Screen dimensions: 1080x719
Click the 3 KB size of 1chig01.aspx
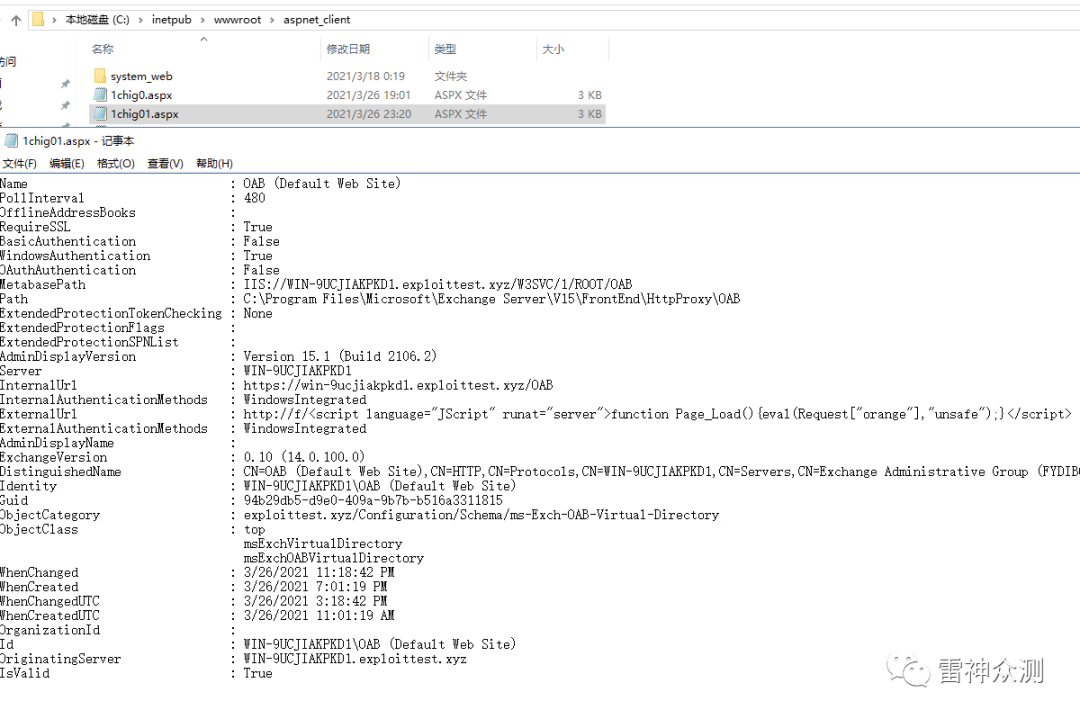coord(590,114)
